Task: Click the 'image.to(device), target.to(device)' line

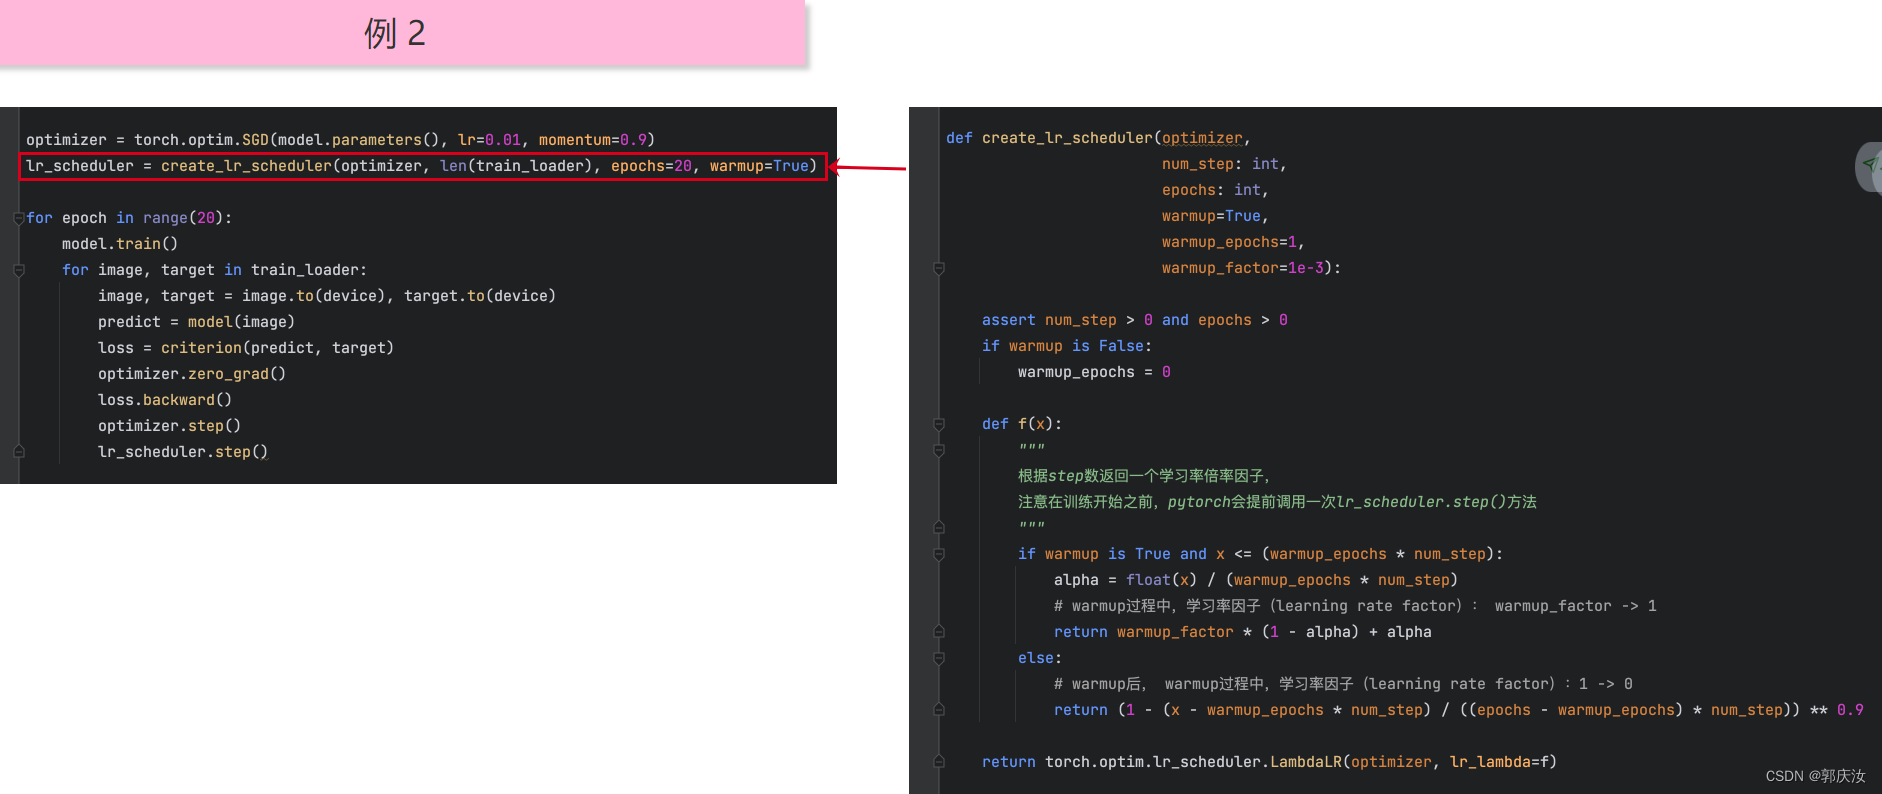Action: [327, 296]
